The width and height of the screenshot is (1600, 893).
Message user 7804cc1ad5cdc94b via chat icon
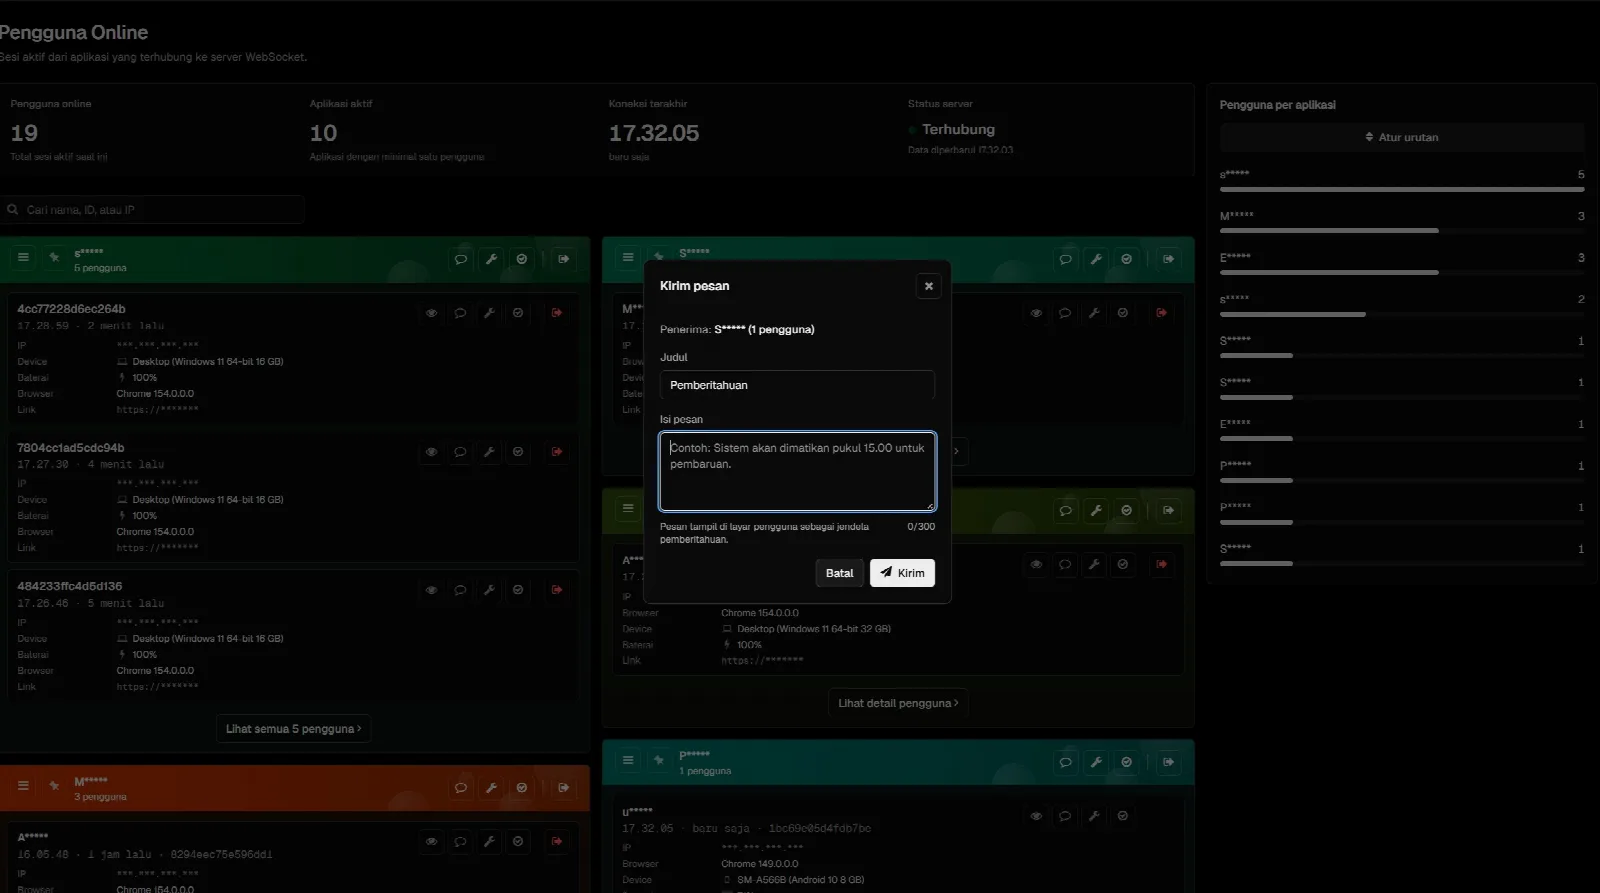click(x=460, y=452)
